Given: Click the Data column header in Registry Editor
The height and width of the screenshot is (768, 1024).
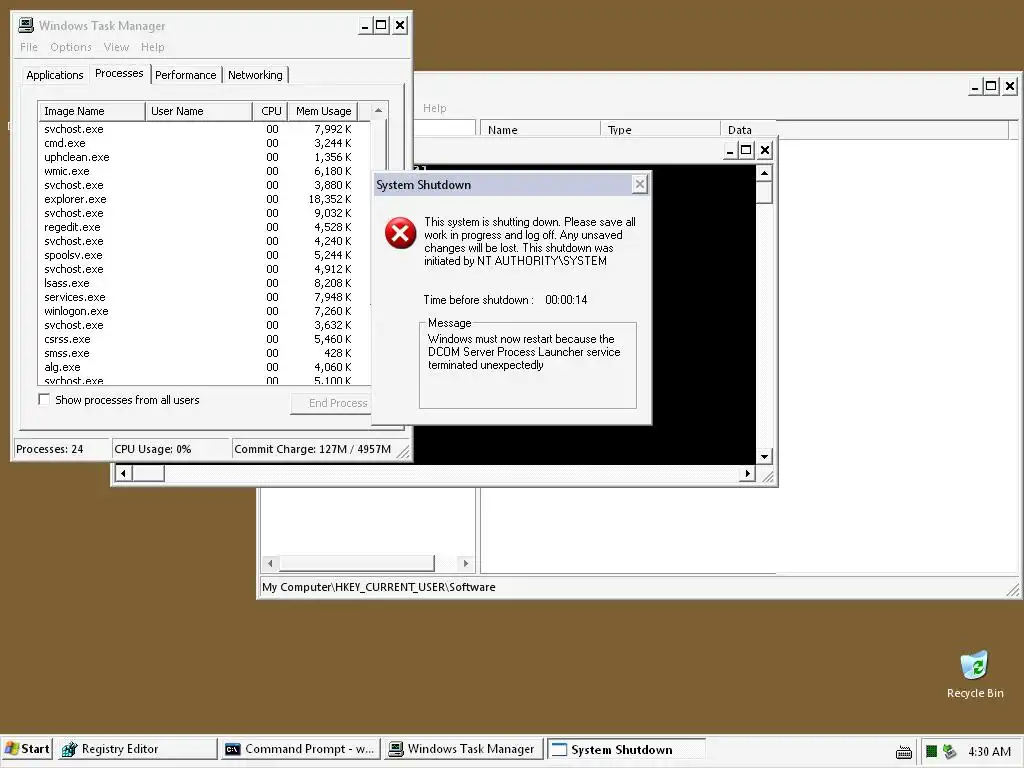Looking at the screenshot, I should [x=748, y=130].
